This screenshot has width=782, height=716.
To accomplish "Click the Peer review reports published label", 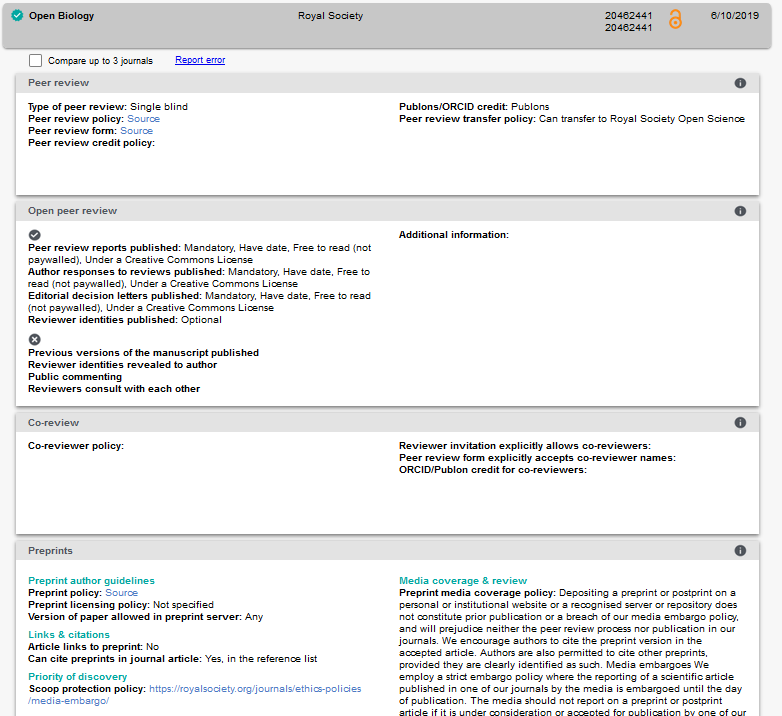I will point(104,248).
